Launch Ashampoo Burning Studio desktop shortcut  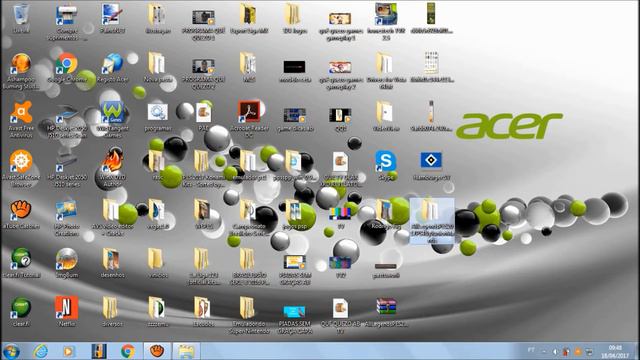20,64
